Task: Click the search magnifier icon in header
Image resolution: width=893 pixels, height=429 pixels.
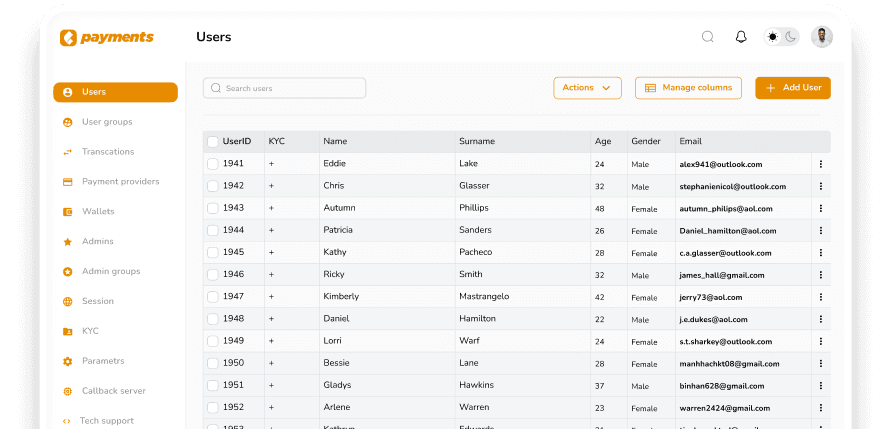Action: [708, 37]
